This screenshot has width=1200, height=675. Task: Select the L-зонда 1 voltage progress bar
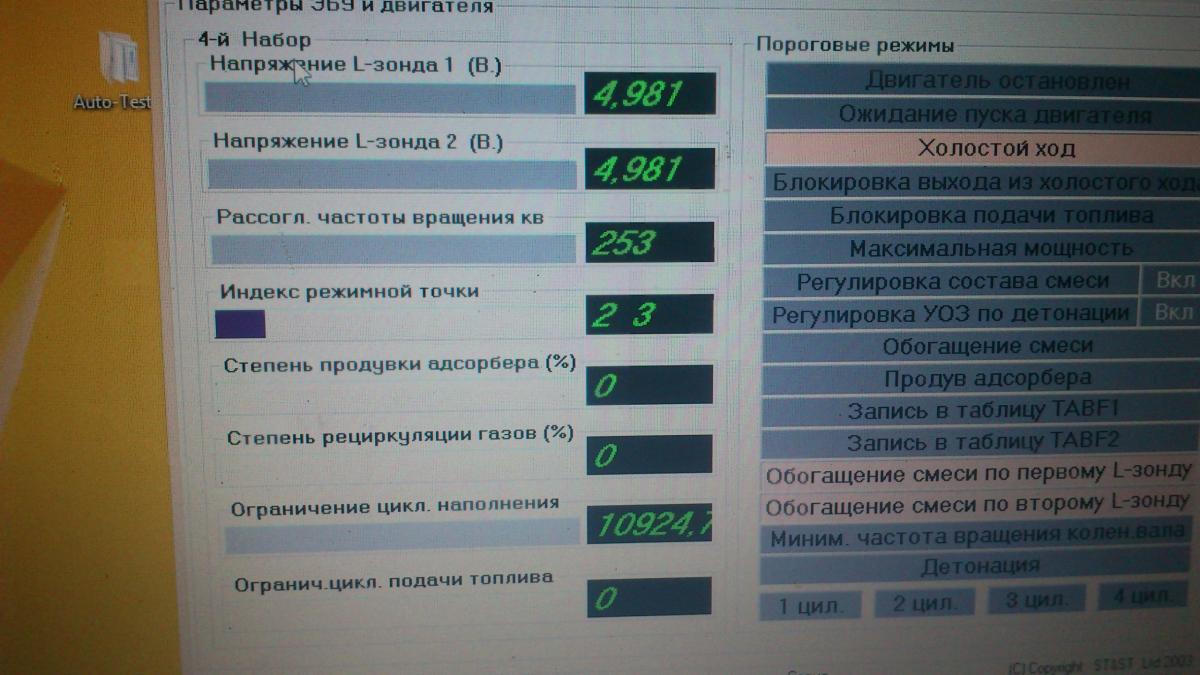click(390, 97)
